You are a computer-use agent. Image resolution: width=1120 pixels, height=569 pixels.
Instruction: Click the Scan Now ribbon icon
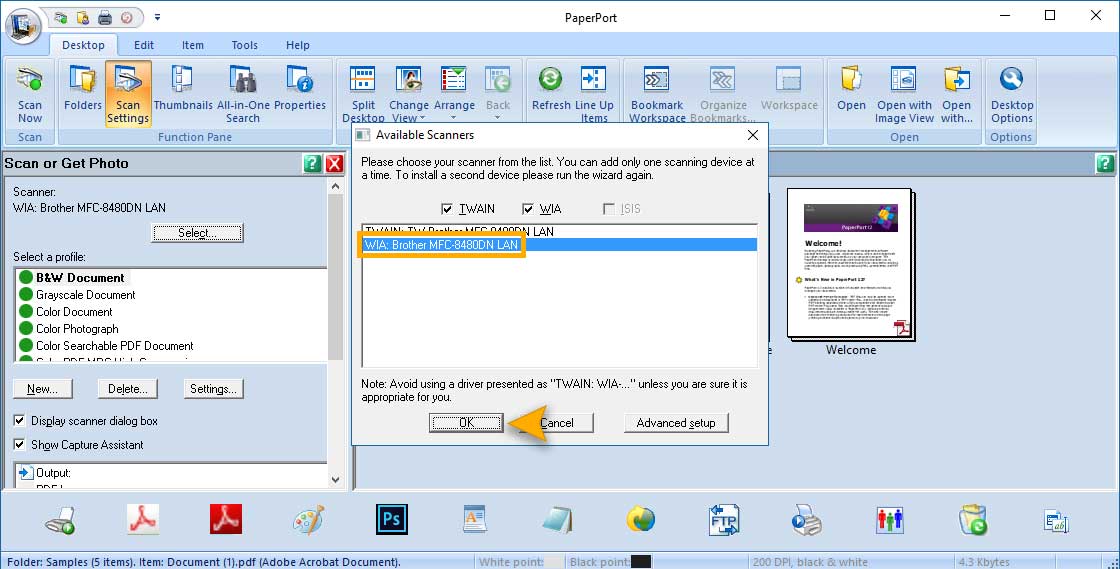point(30,94)
